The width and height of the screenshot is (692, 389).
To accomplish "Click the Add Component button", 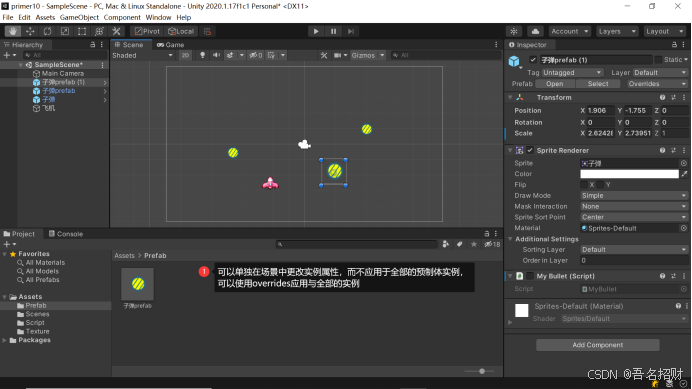I will pyautogui.click(x=598, y=345).
